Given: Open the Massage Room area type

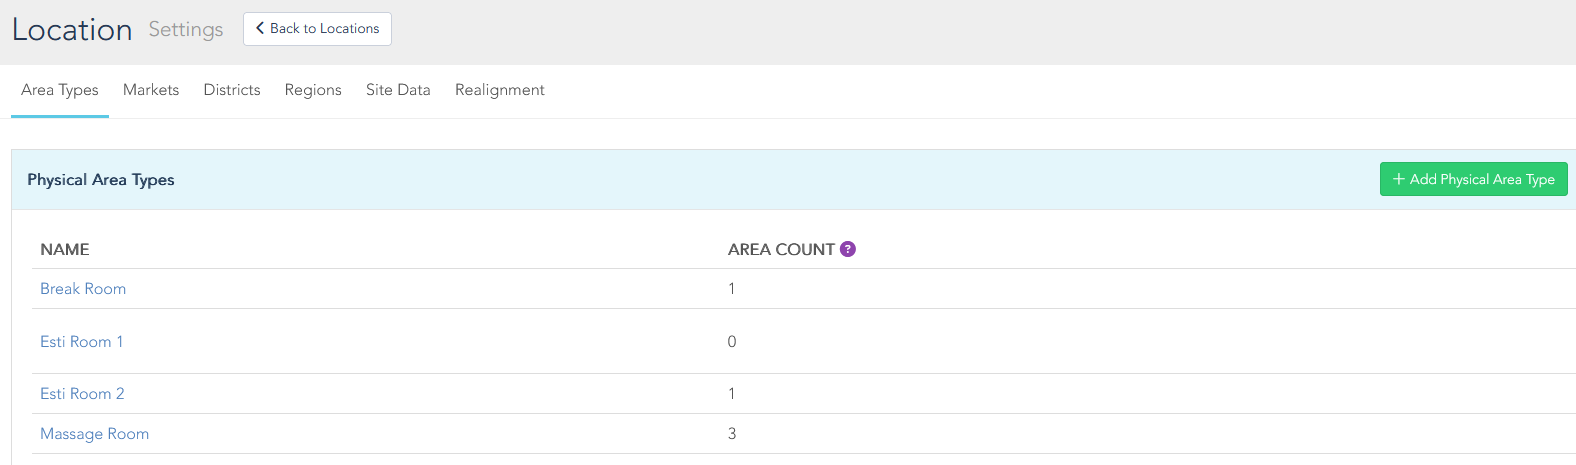Looking at the screenshot, I should (x=94, y=434).
